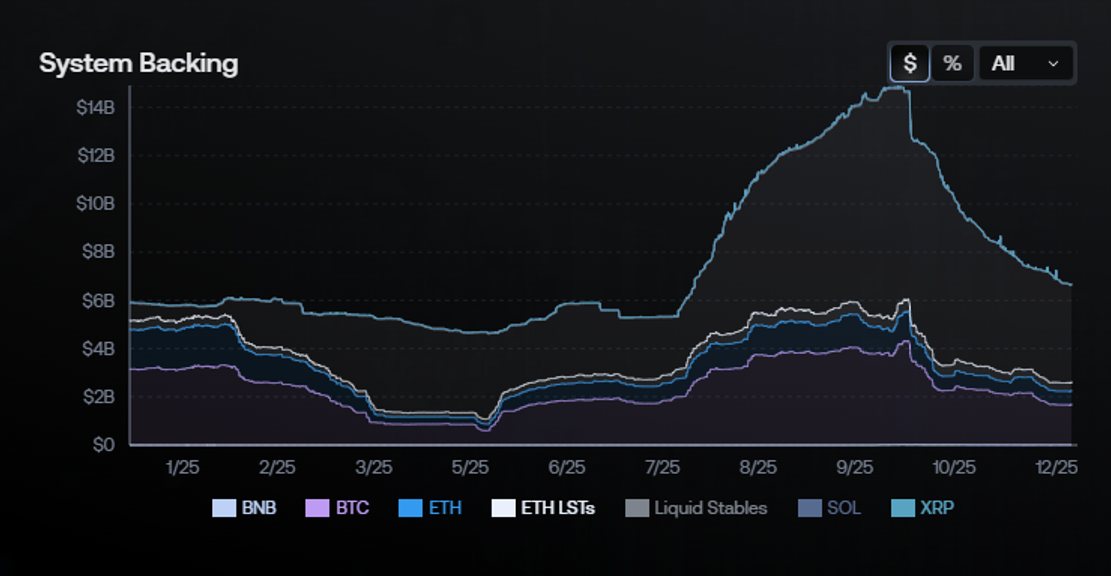Select the Liquid Stables legend text
This screenshot has height=576, width=1111.
710,508
